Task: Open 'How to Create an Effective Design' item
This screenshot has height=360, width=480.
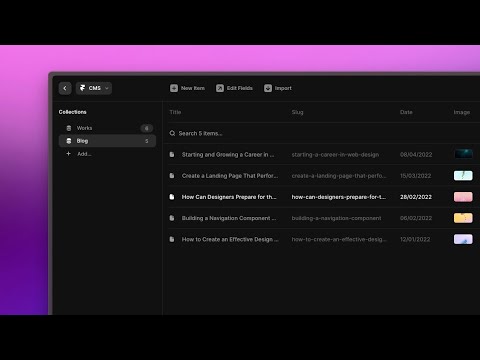Action: click(230, 239)
